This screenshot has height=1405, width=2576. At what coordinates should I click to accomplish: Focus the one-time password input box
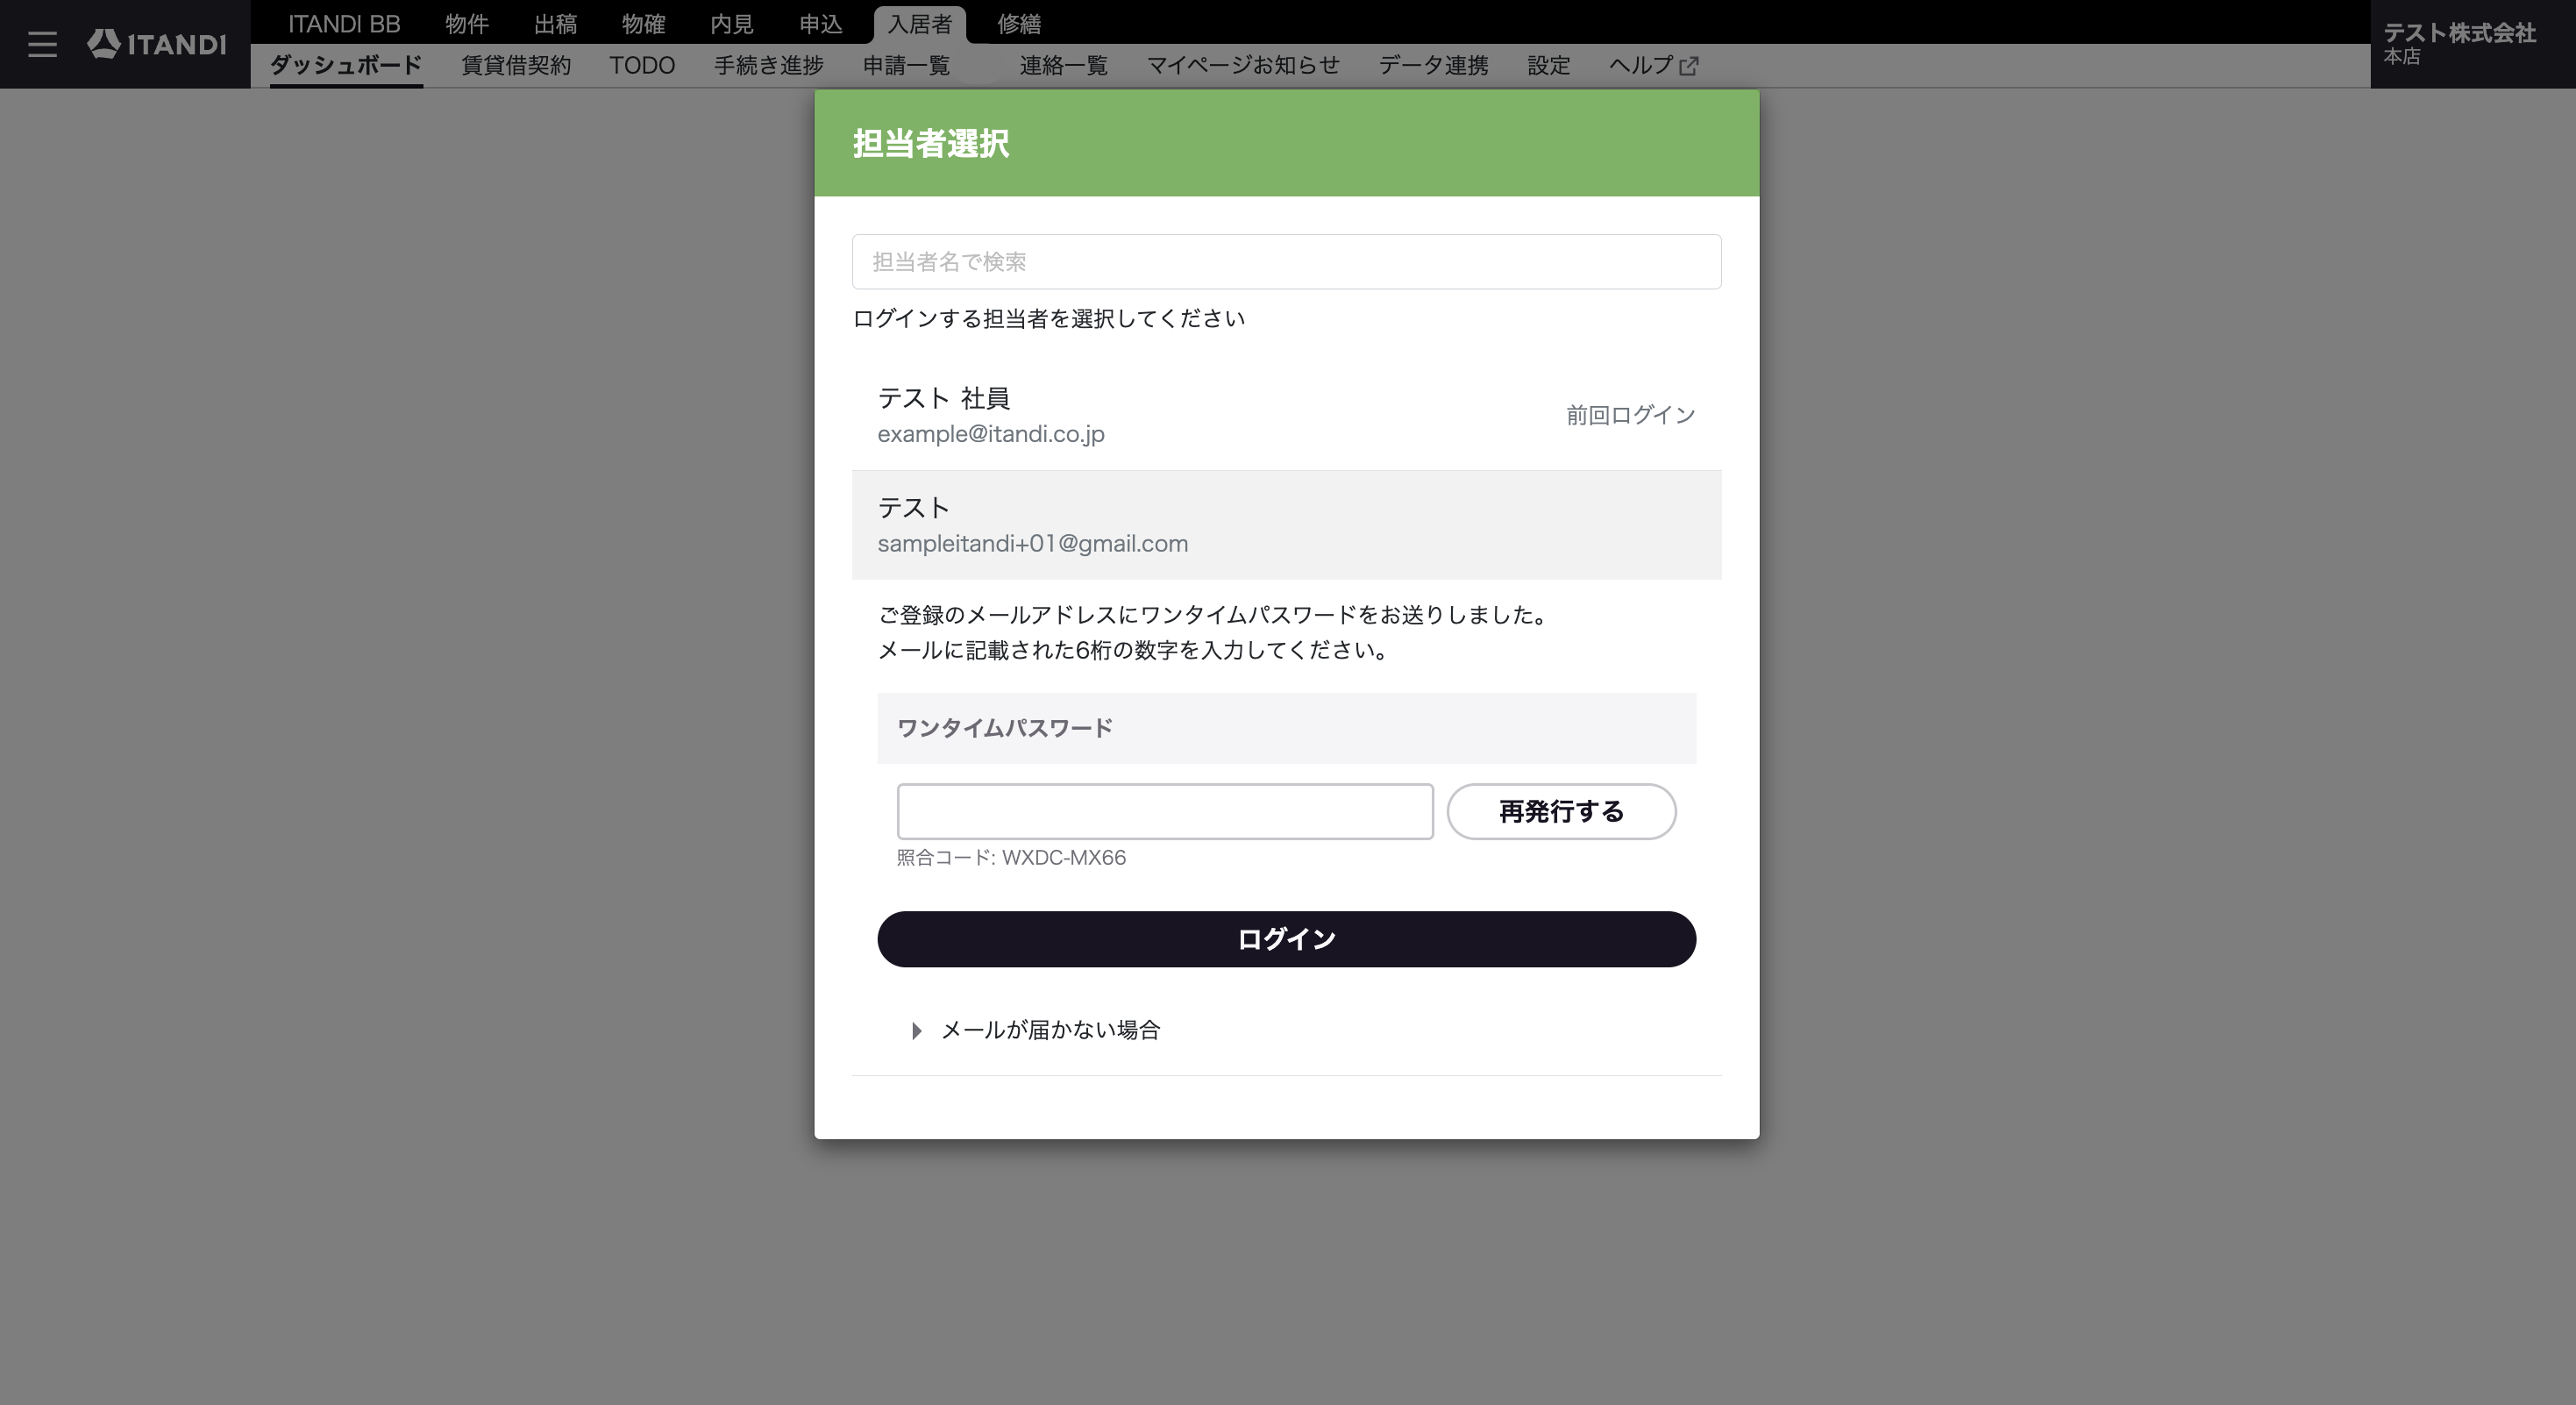[x=1165, y=811]
